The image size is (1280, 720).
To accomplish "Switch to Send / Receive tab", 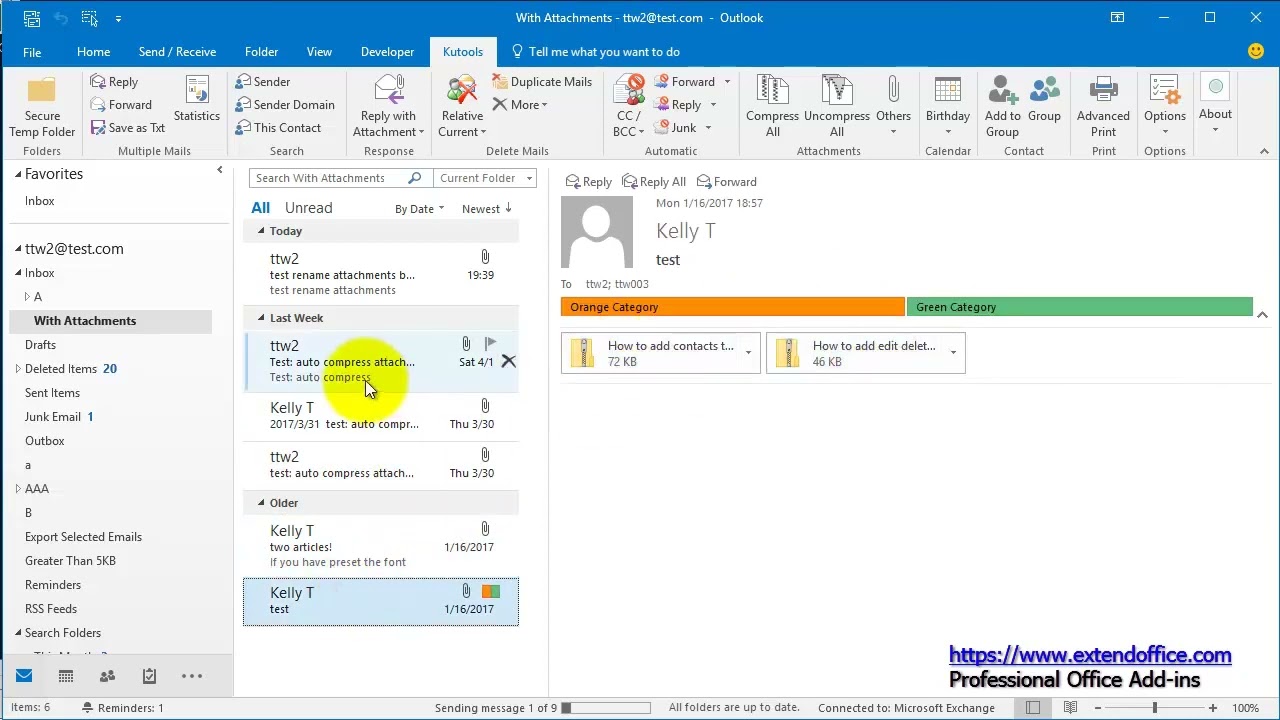I will [177, 52].
